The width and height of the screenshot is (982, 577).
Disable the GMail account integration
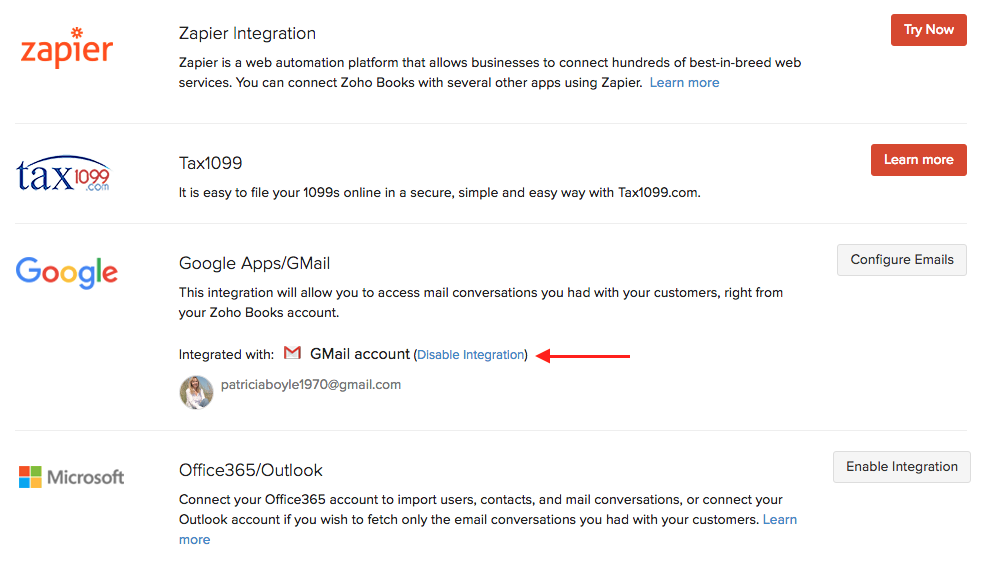(470, 355)
